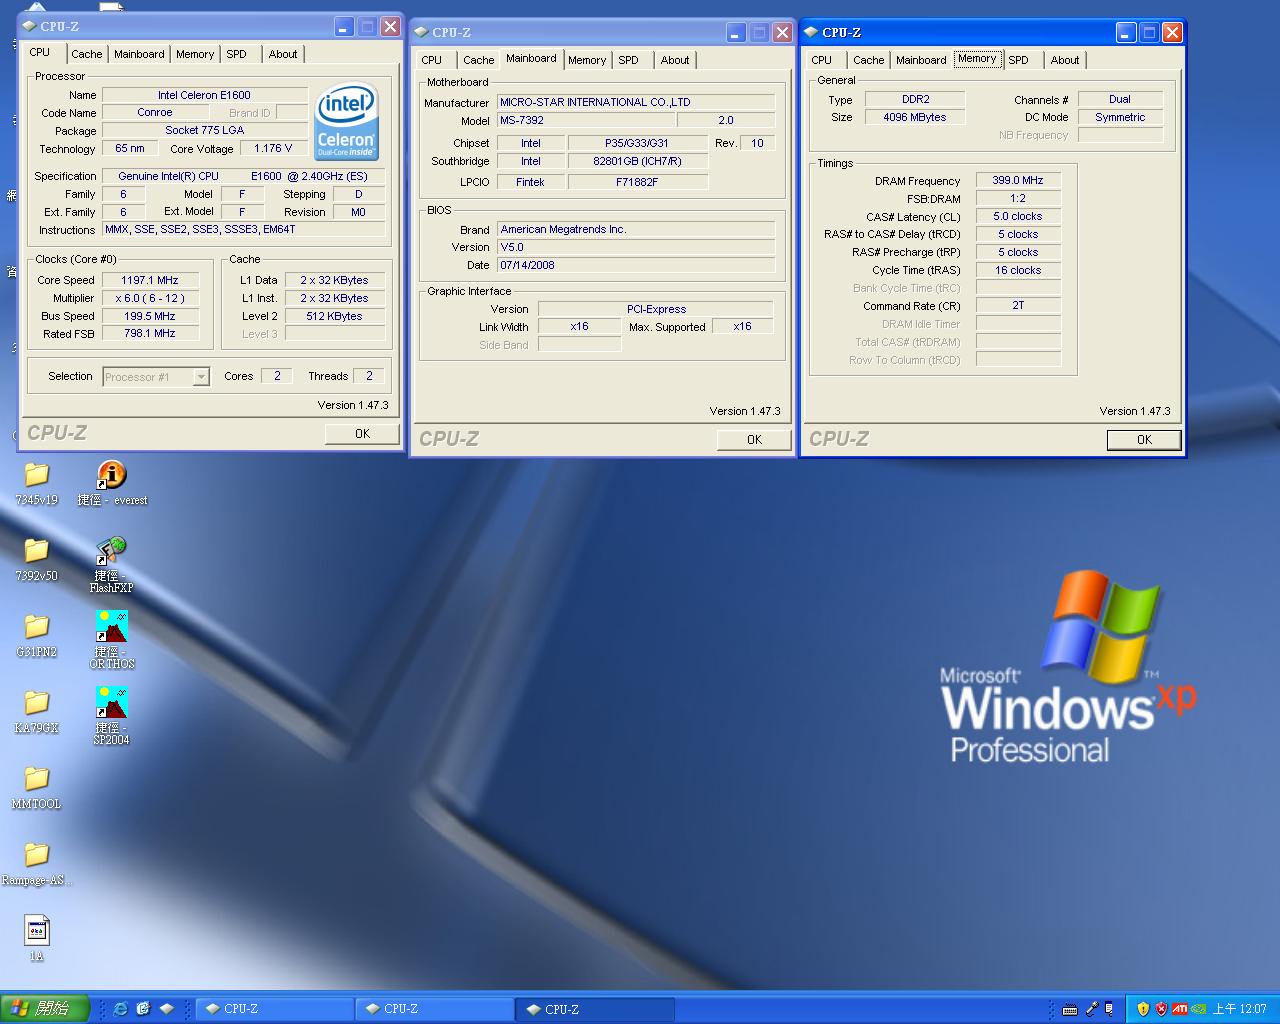Image resolution: width=1280 pixels, height=1024 pixels.
Task: Launch the SP2004 desktop shortcut
Action: [x=111, y=704]
